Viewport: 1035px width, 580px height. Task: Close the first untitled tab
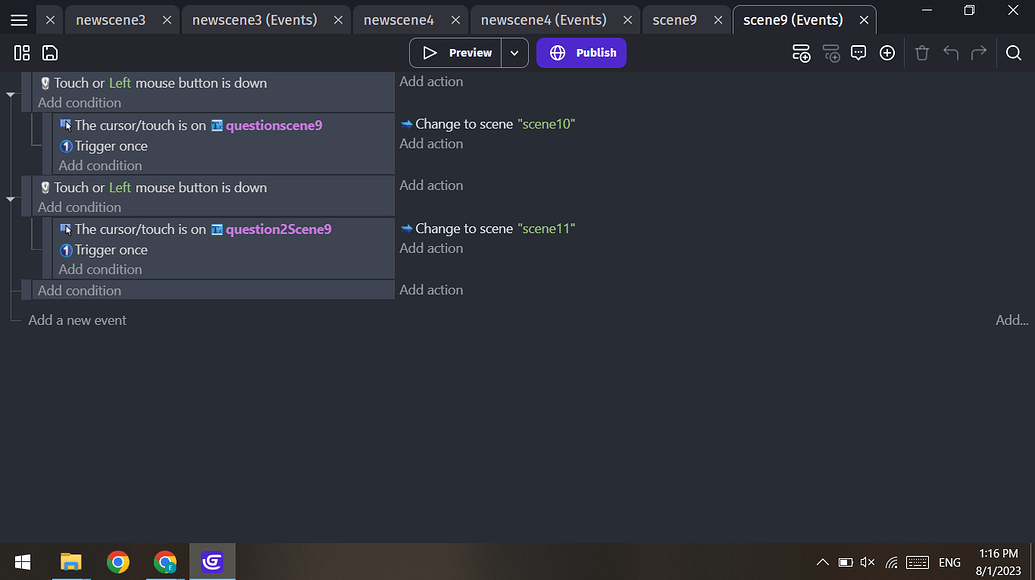click(50, 20)
